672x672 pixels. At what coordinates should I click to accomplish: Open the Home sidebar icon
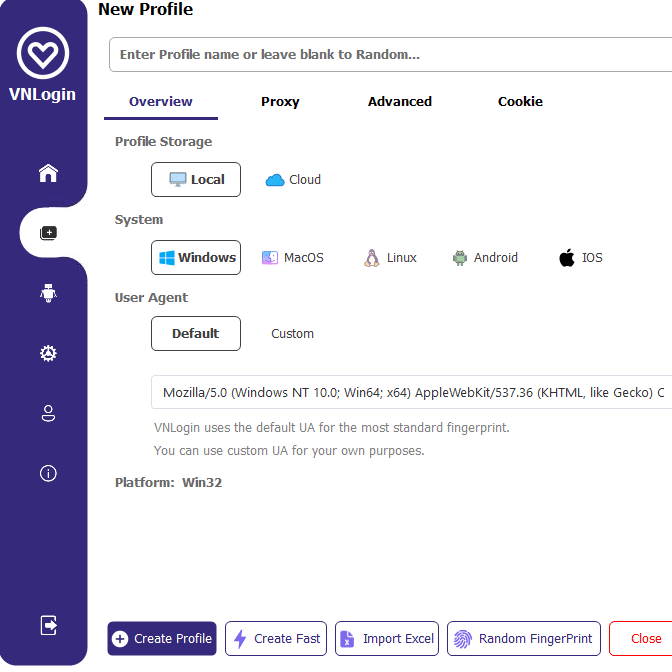[48, 173]
